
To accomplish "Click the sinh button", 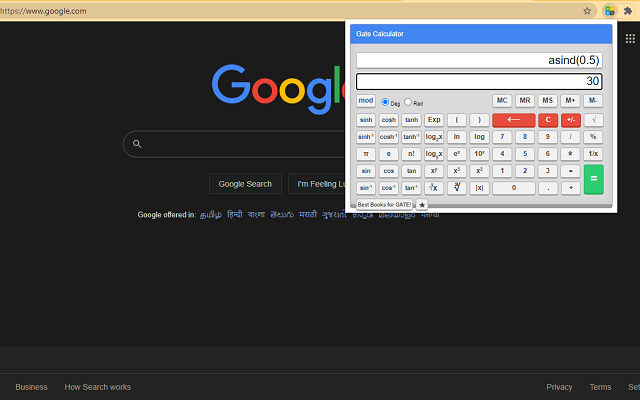I will [366, 120].
